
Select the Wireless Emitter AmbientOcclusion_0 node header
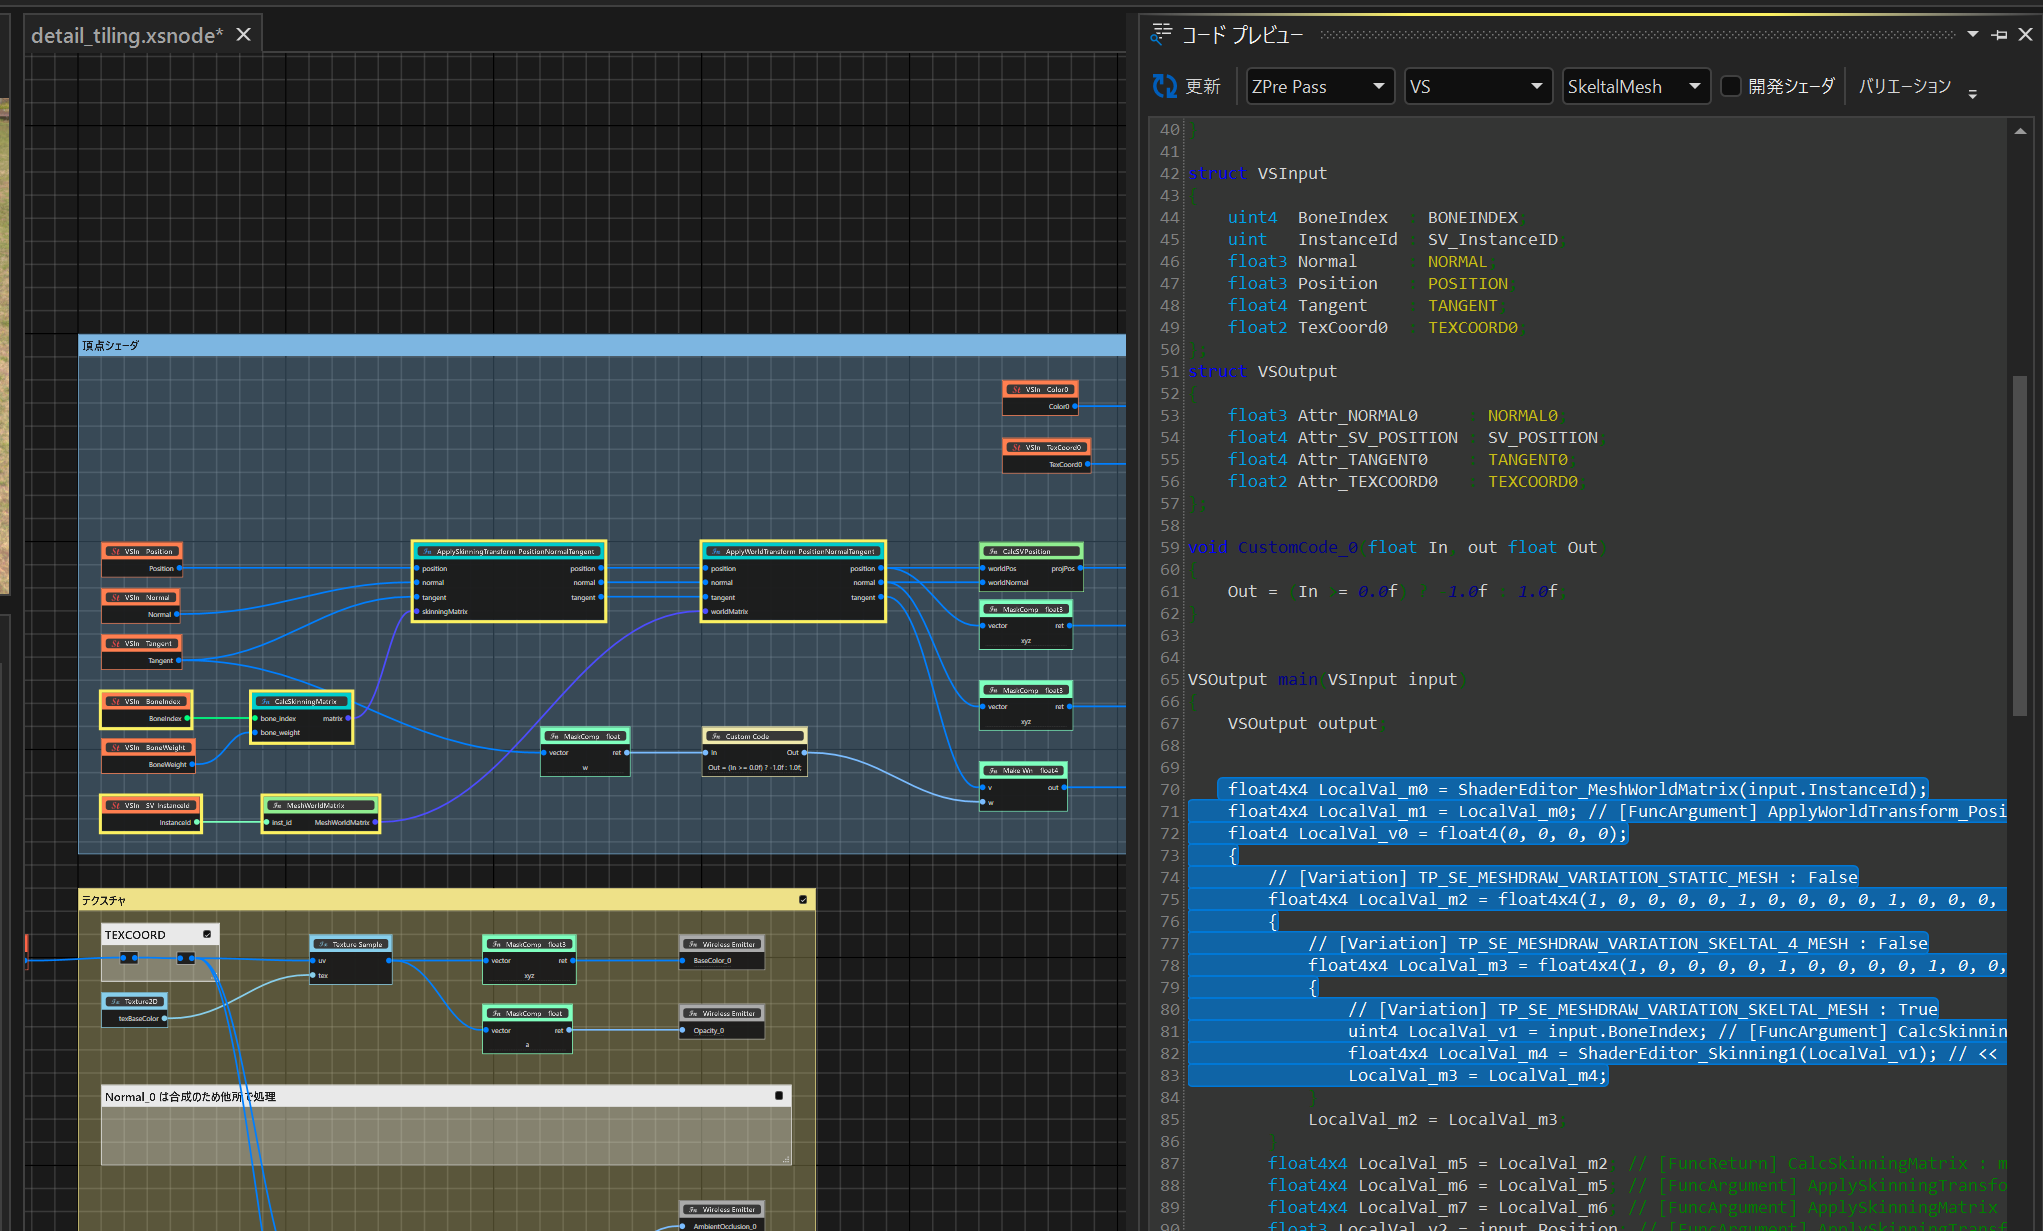pos(722,1209)
